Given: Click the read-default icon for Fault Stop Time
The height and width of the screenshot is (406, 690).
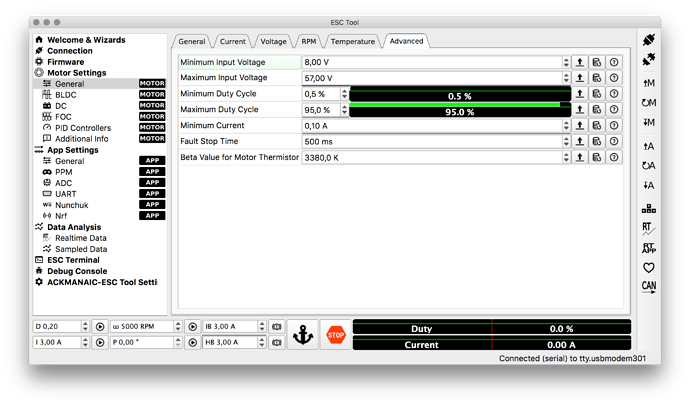Looking at the screenshot, I should (597, 141).
